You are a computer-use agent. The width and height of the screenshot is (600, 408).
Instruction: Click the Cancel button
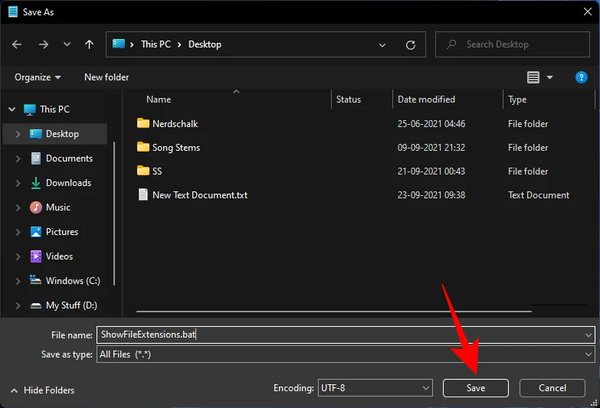tap(552, 388)
